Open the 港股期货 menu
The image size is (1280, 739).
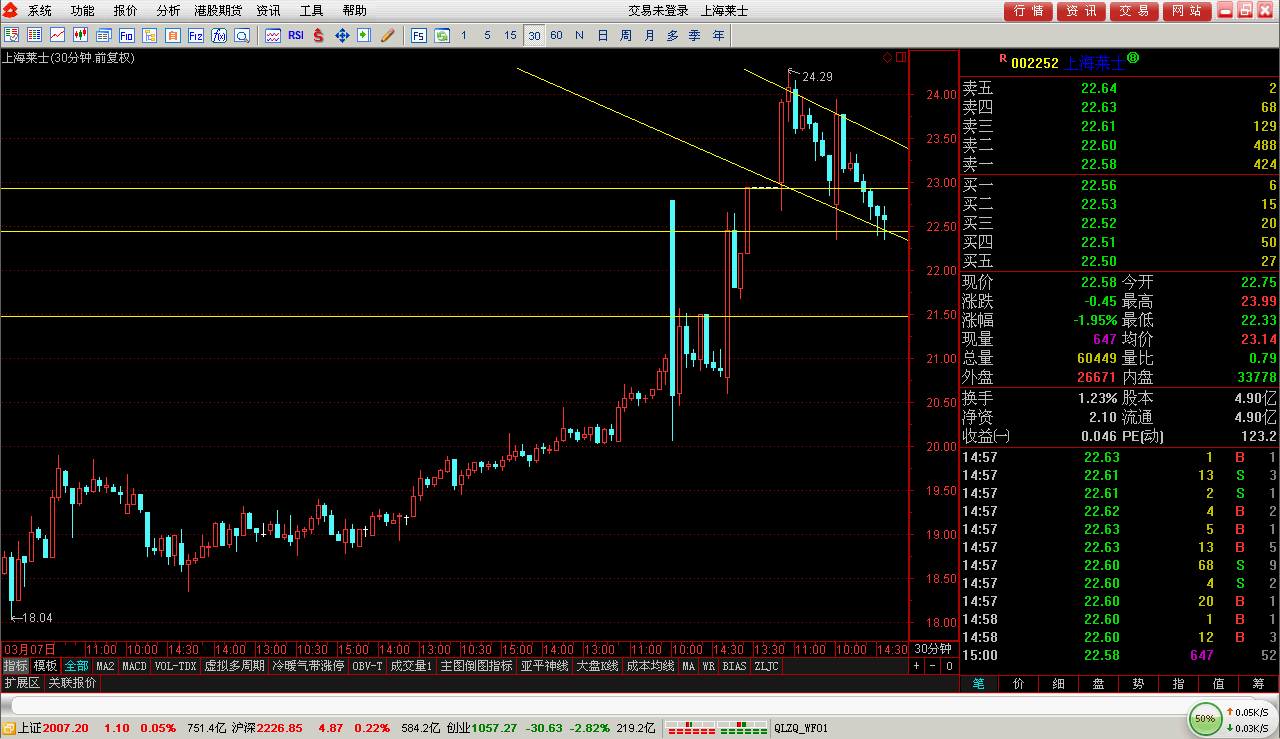pyautogui.click(x=218, y=11)
